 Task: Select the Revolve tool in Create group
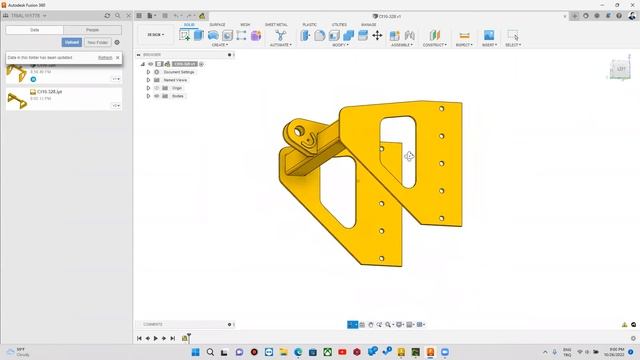(x=213, y=36)
